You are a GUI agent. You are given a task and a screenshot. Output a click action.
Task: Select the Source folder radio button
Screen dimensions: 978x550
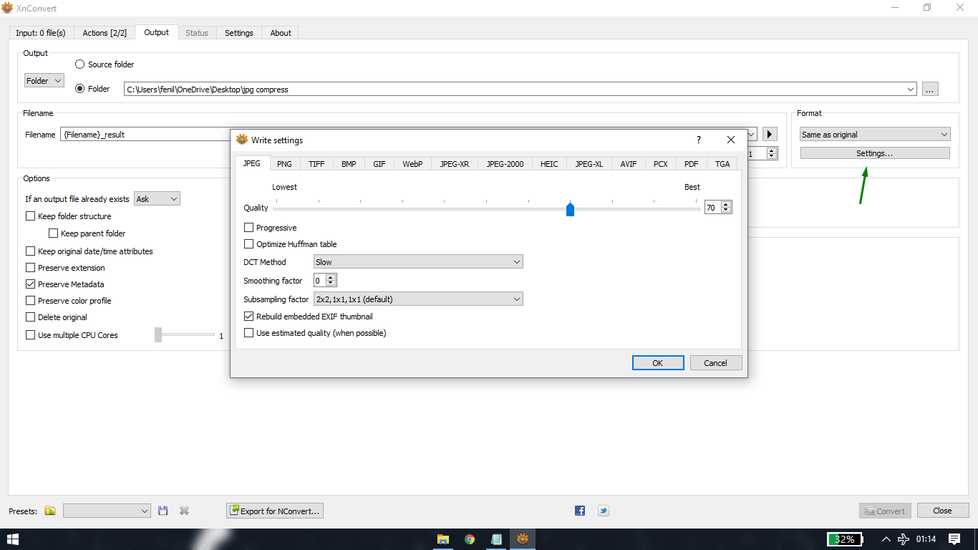80,64
